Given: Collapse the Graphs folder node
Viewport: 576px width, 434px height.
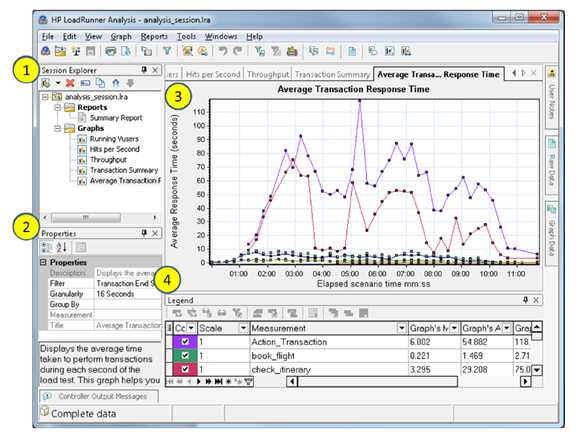Looking at the screenshot, I should [x=58, y=128].
